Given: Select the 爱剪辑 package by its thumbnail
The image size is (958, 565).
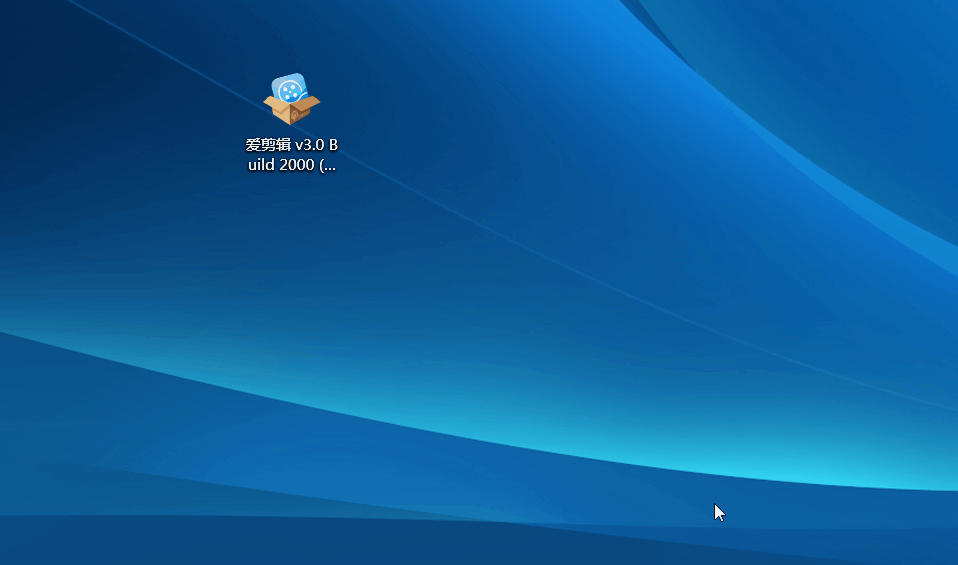Looking at the screenshot, I should 291,100.
